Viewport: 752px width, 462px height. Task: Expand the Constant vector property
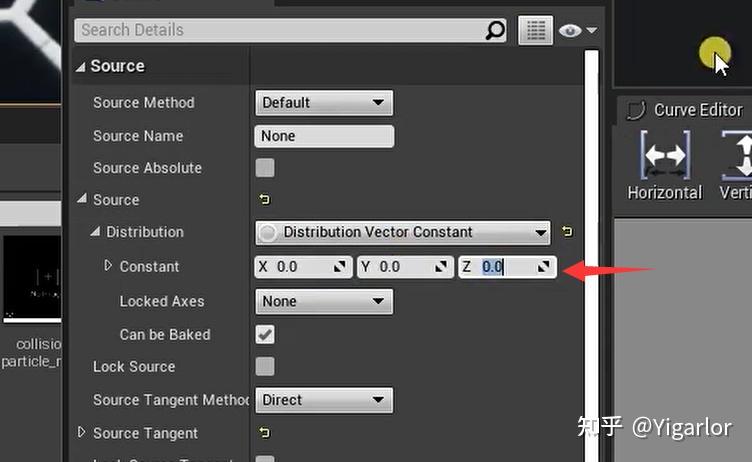[109, 266]
